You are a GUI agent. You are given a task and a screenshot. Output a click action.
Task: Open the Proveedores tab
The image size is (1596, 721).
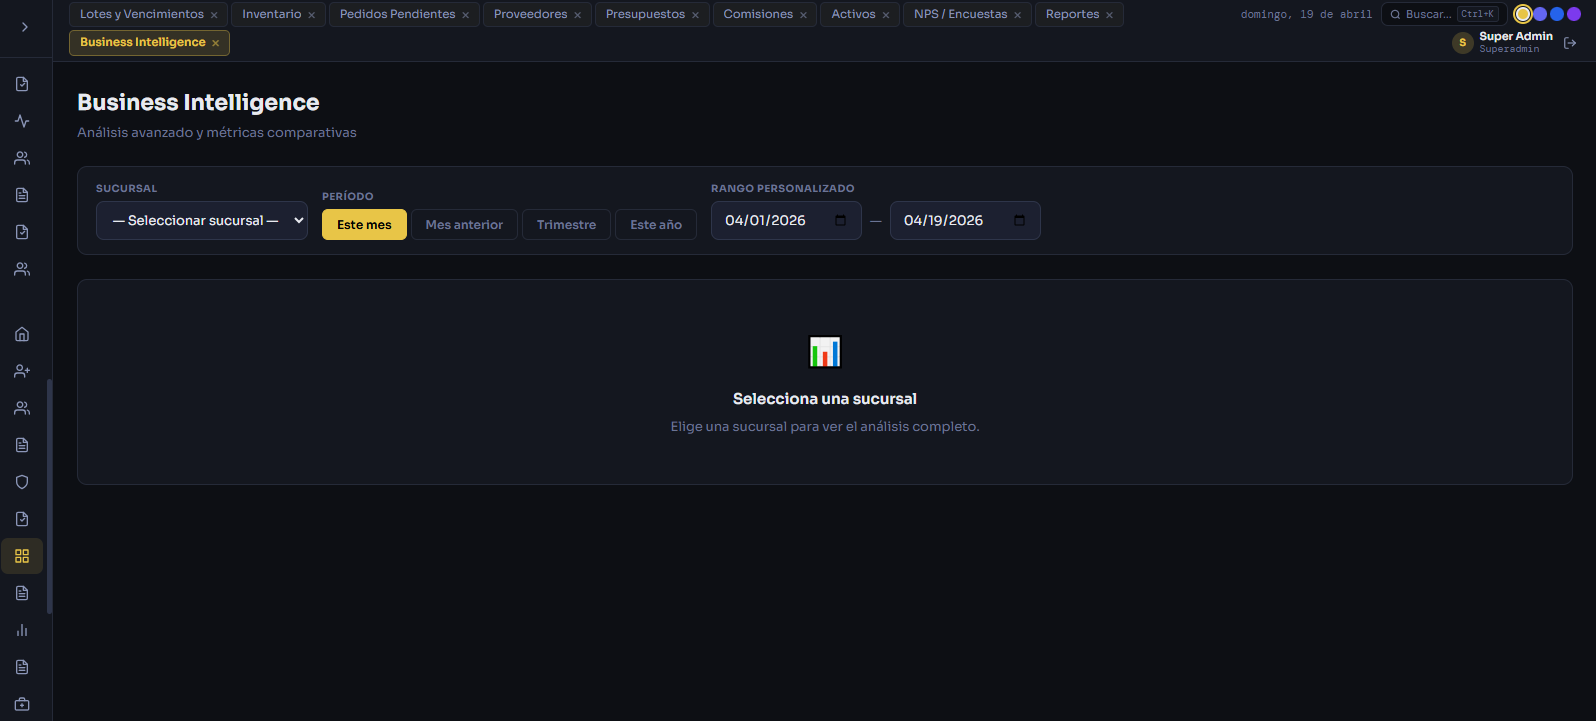[x=530, y=14]
